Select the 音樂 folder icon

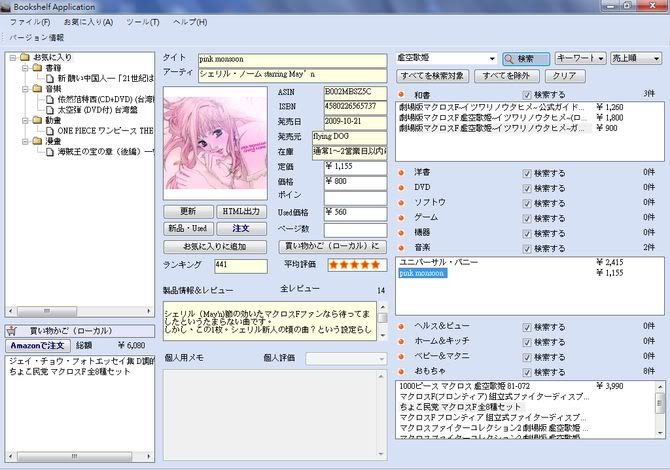[x=38, y=88]
